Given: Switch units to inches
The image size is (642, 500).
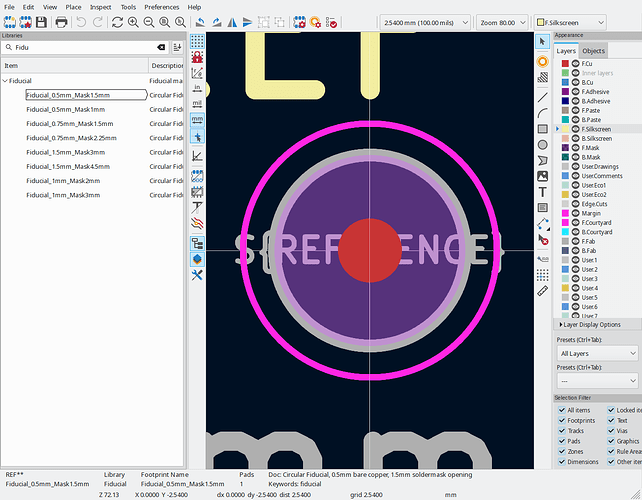Looking at the screenshot, I should 197,87.
